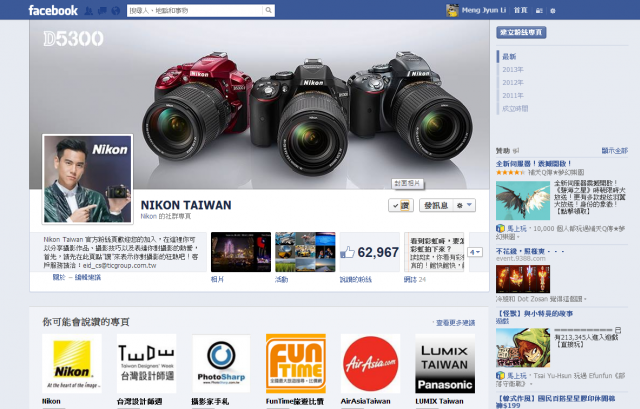Image resolution: width=640 pixels, height=409 pixels.
Task: Select 最新 in the timeline navigator
Action: coord(509,56)
